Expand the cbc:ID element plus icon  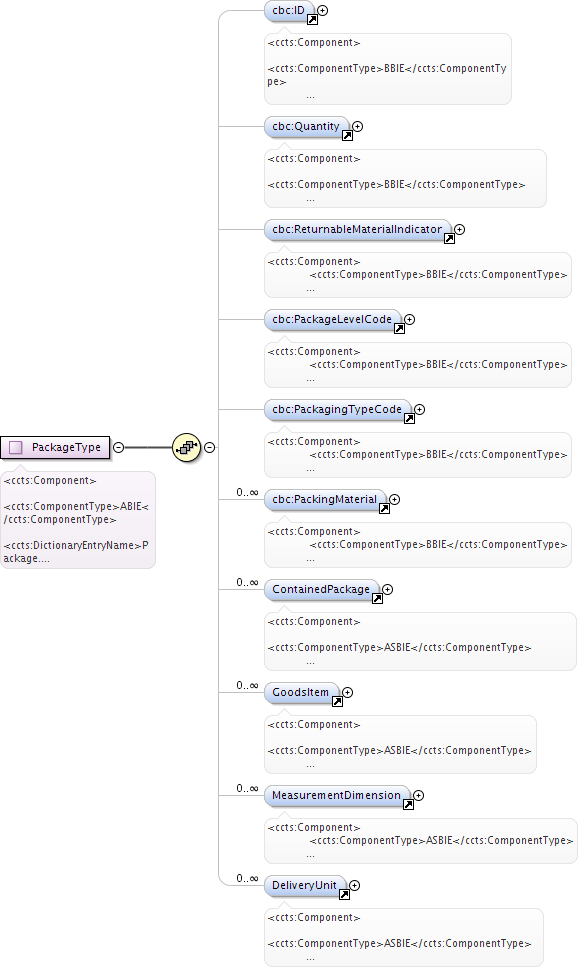click(x=323, y=11)
